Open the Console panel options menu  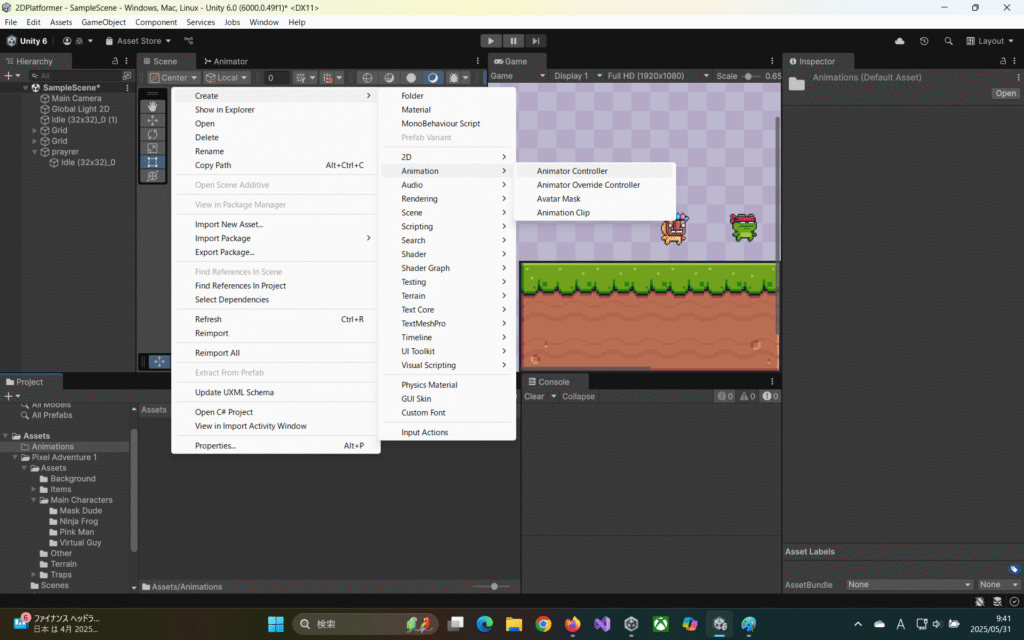(772, 381)
